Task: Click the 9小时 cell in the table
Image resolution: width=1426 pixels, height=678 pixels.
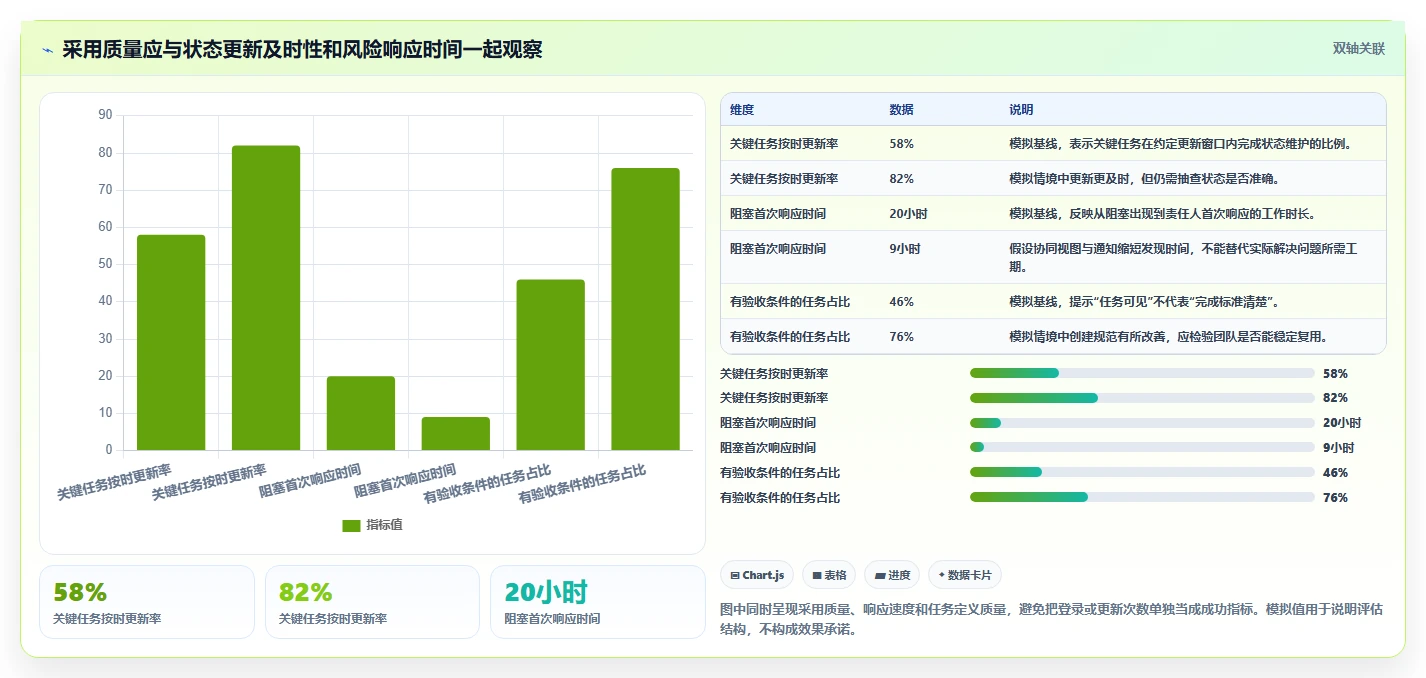Action: point(905,248)
